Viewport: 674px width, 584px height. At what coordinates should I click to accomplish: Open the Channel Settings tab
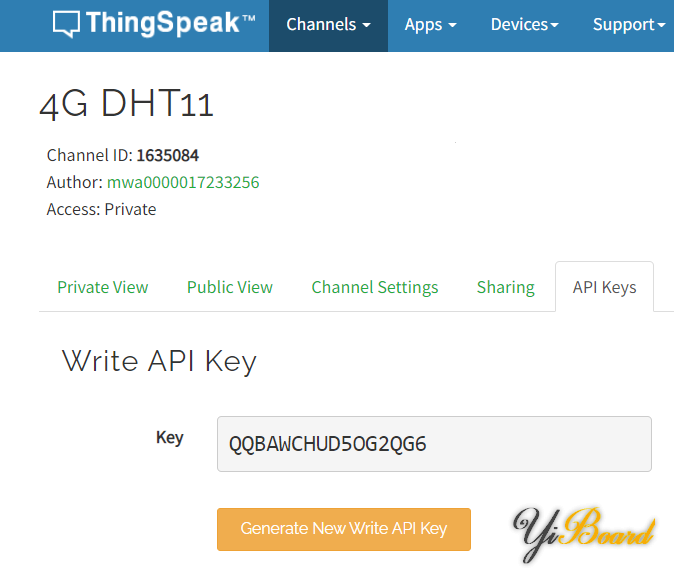375,287
